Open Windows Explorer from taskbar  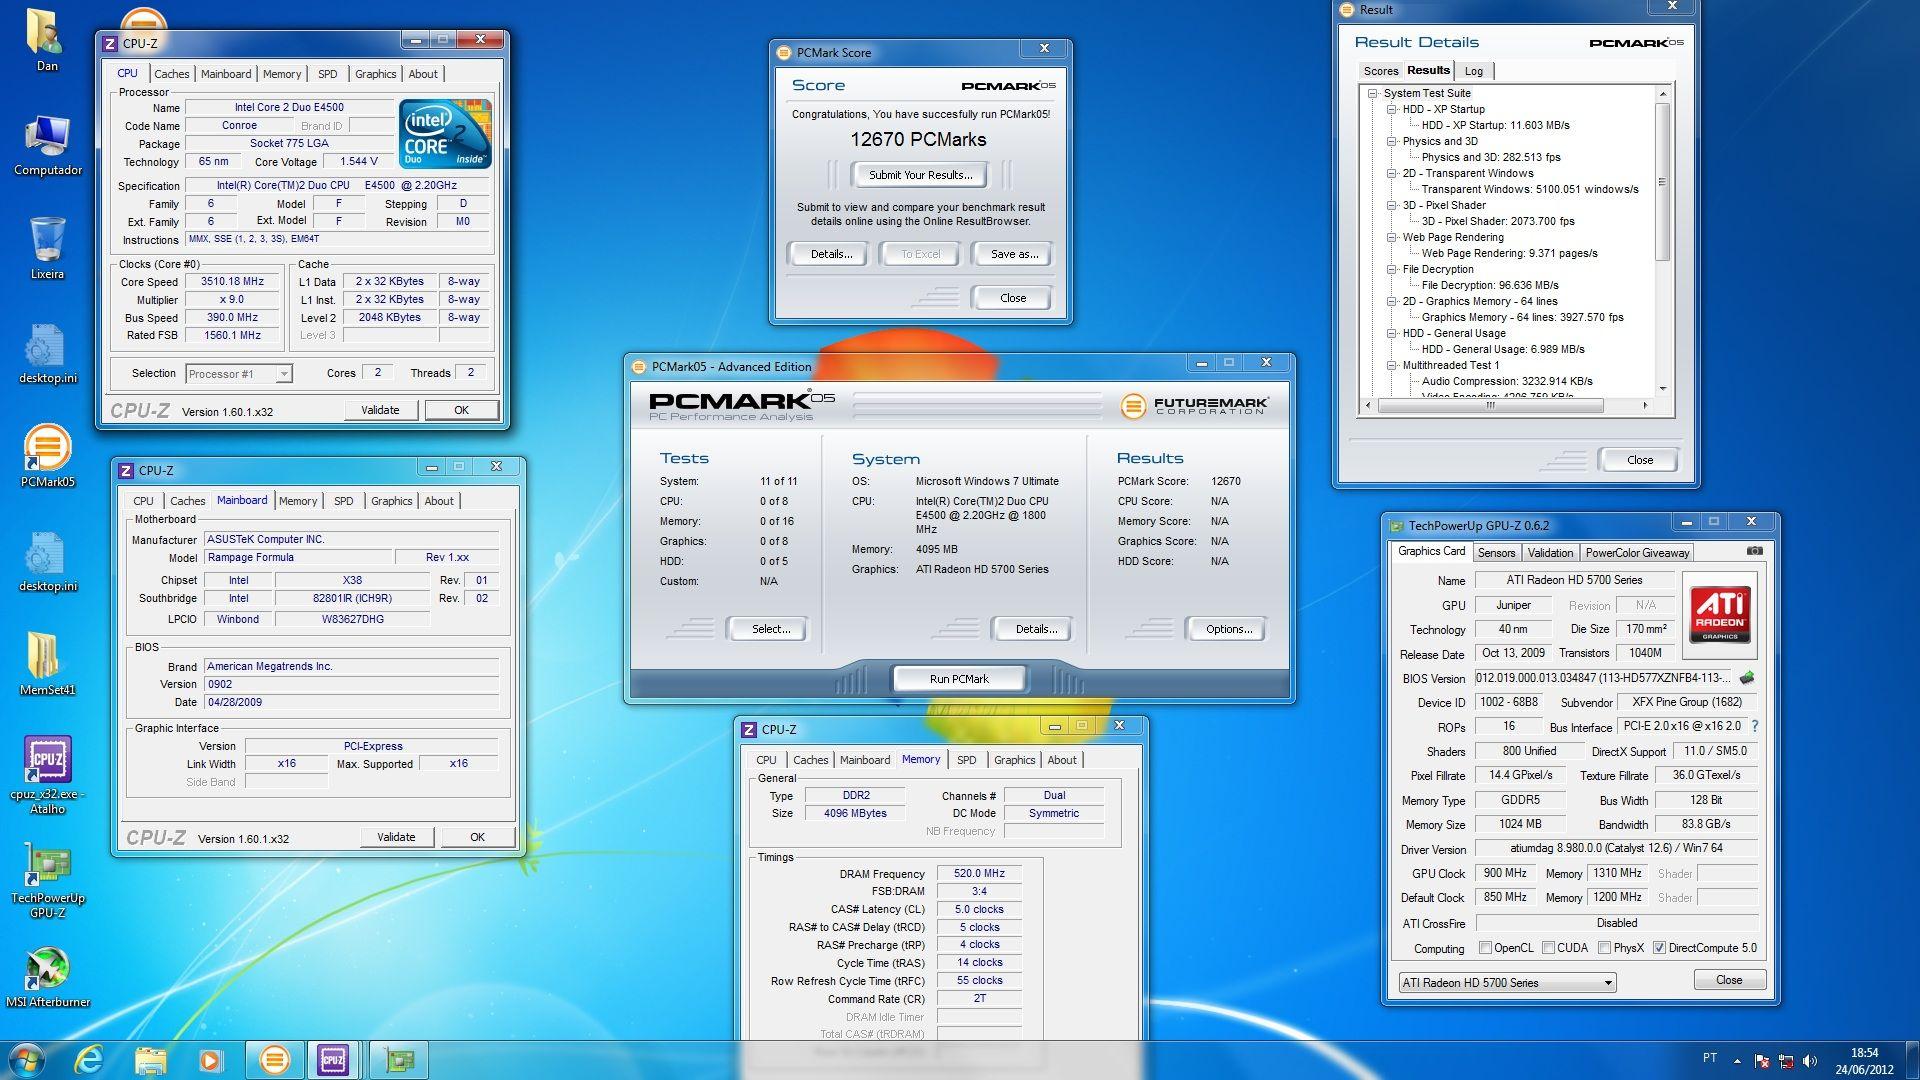click(x=150, y=1060)
